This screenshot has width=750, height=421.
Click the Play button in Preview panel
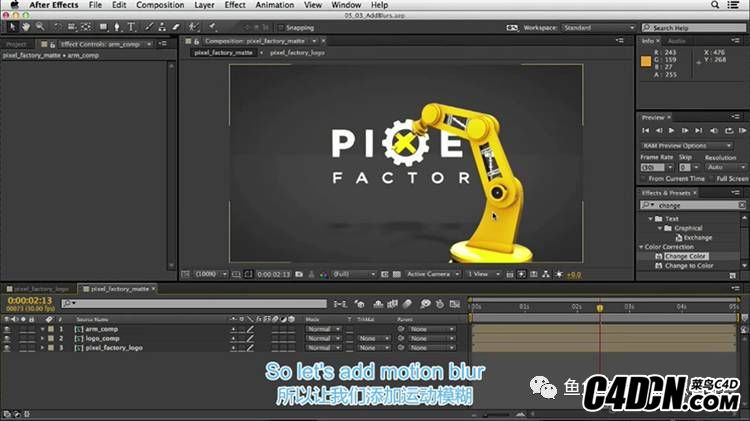[x=672, y=130]
